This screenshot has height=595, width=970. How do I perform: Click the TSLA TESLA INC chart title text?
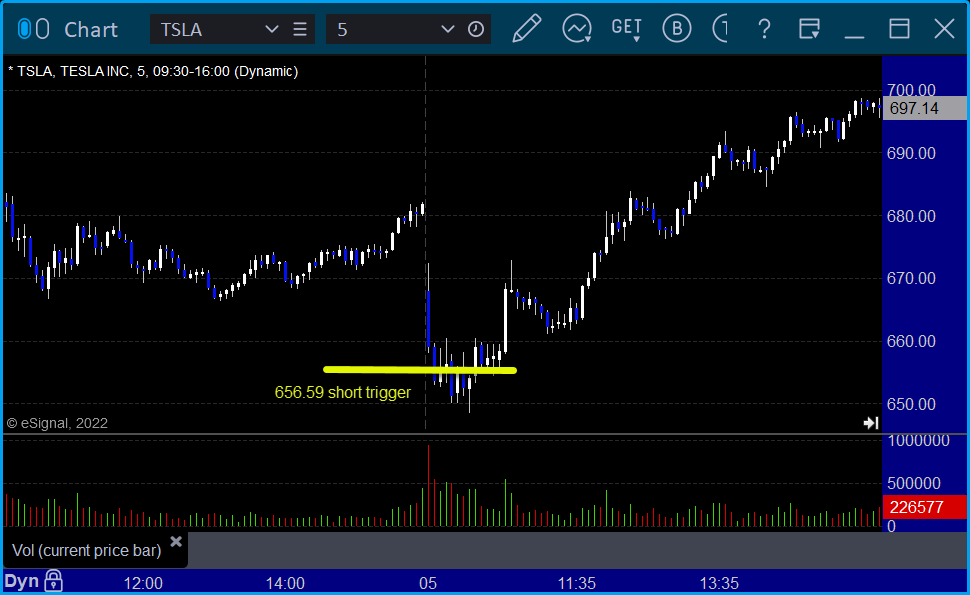153,71
